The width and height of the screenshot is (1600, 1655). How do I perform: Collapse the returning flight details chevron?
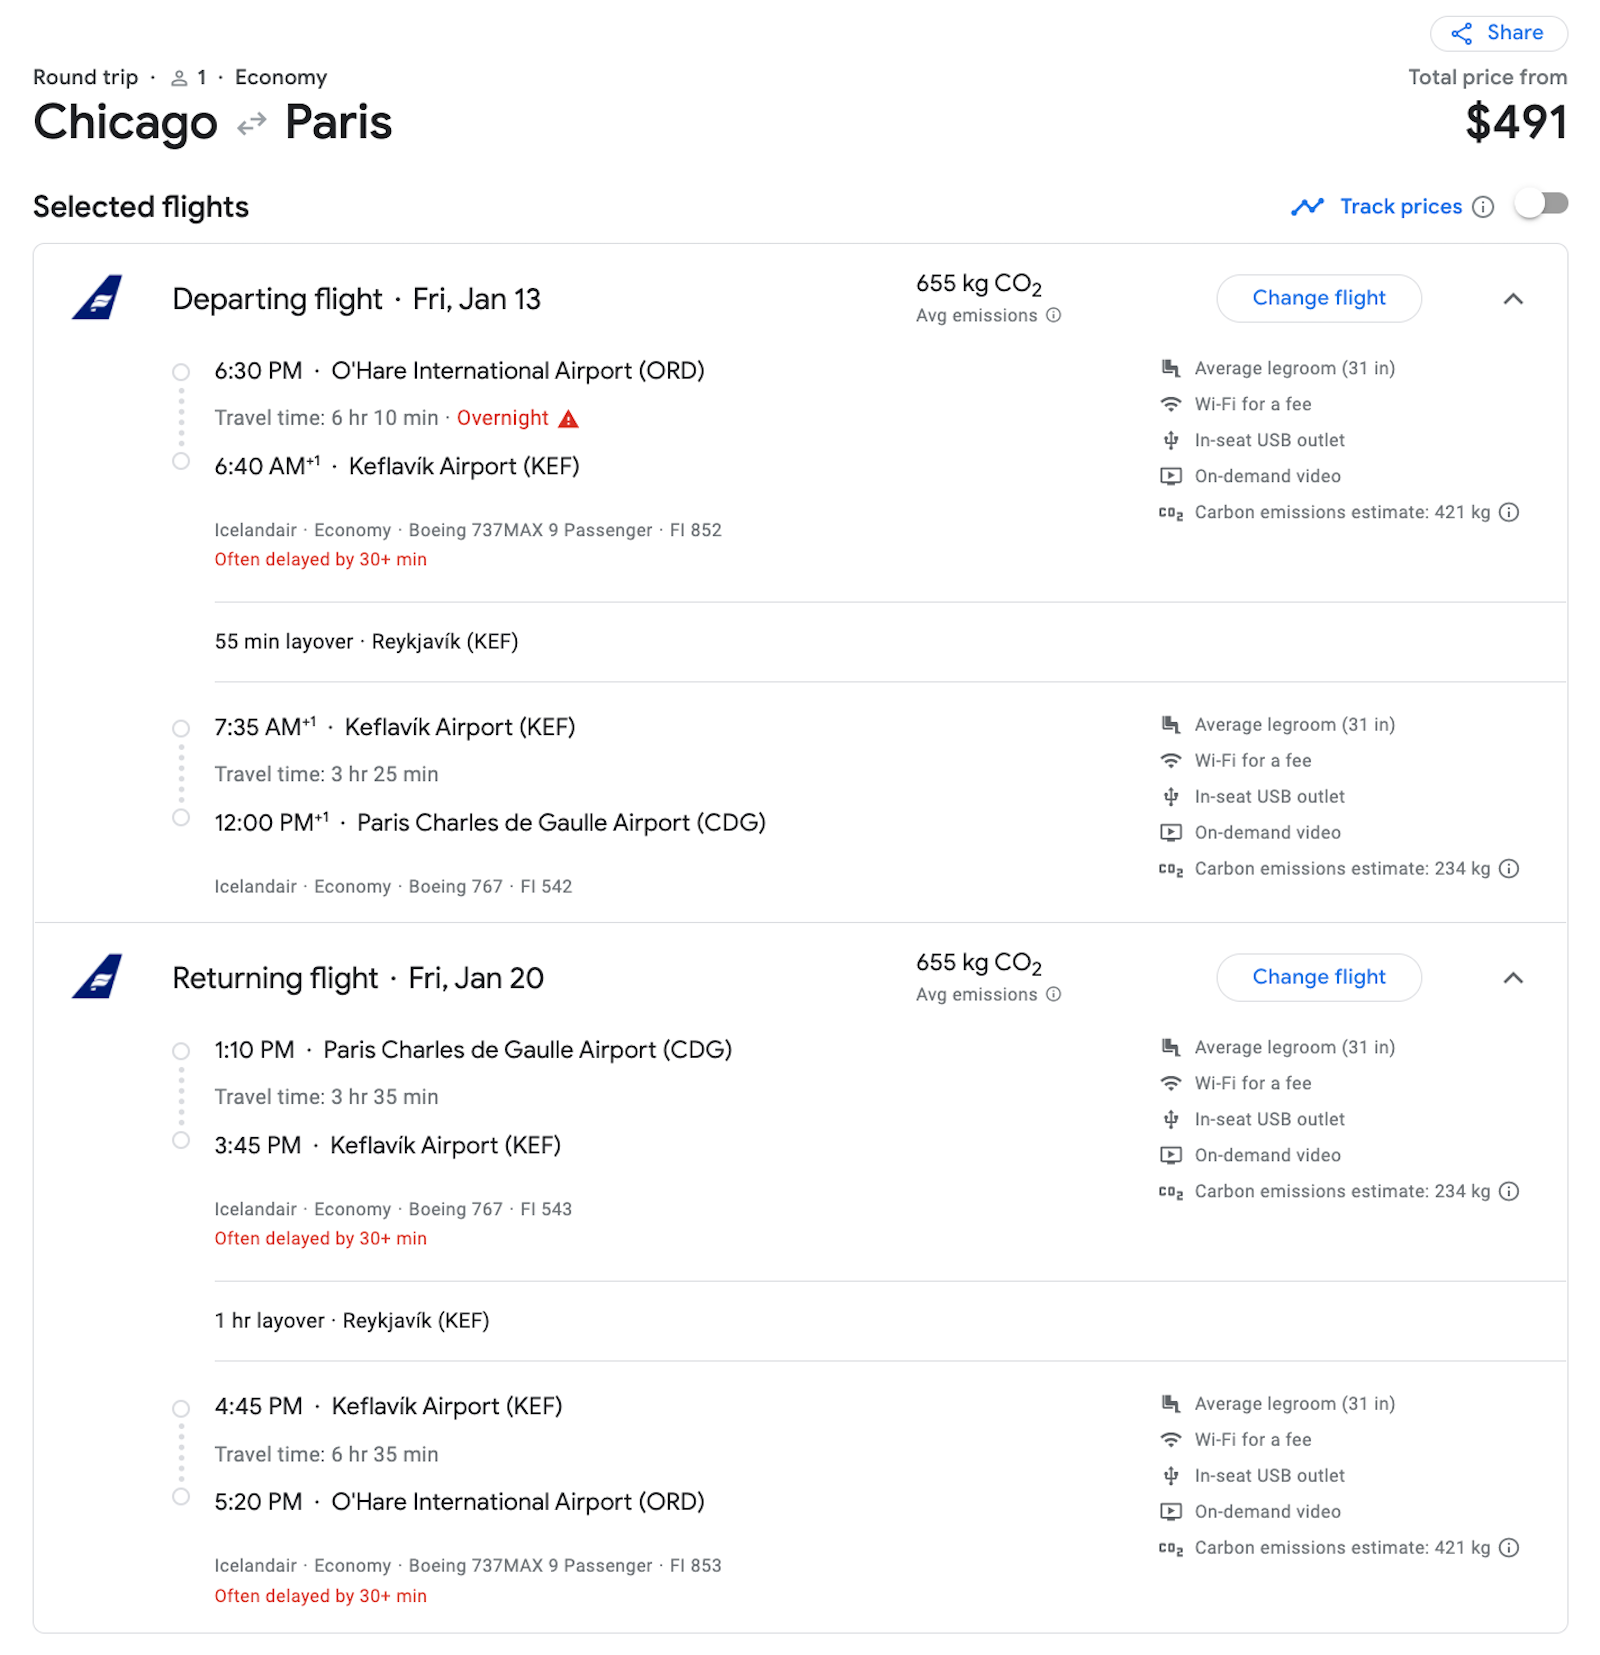[x=1513, y=978]
